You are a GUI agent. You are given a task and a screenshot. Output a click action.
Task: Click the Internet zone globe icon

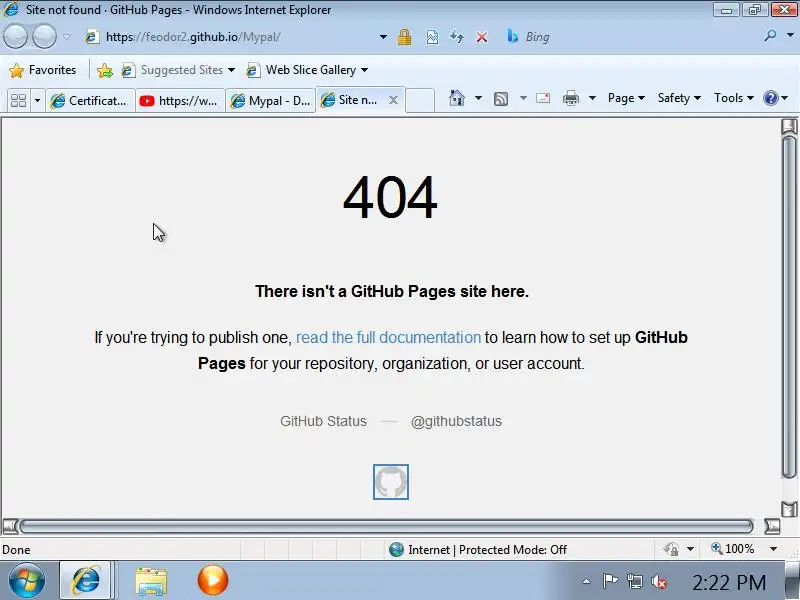coord(396,549)
